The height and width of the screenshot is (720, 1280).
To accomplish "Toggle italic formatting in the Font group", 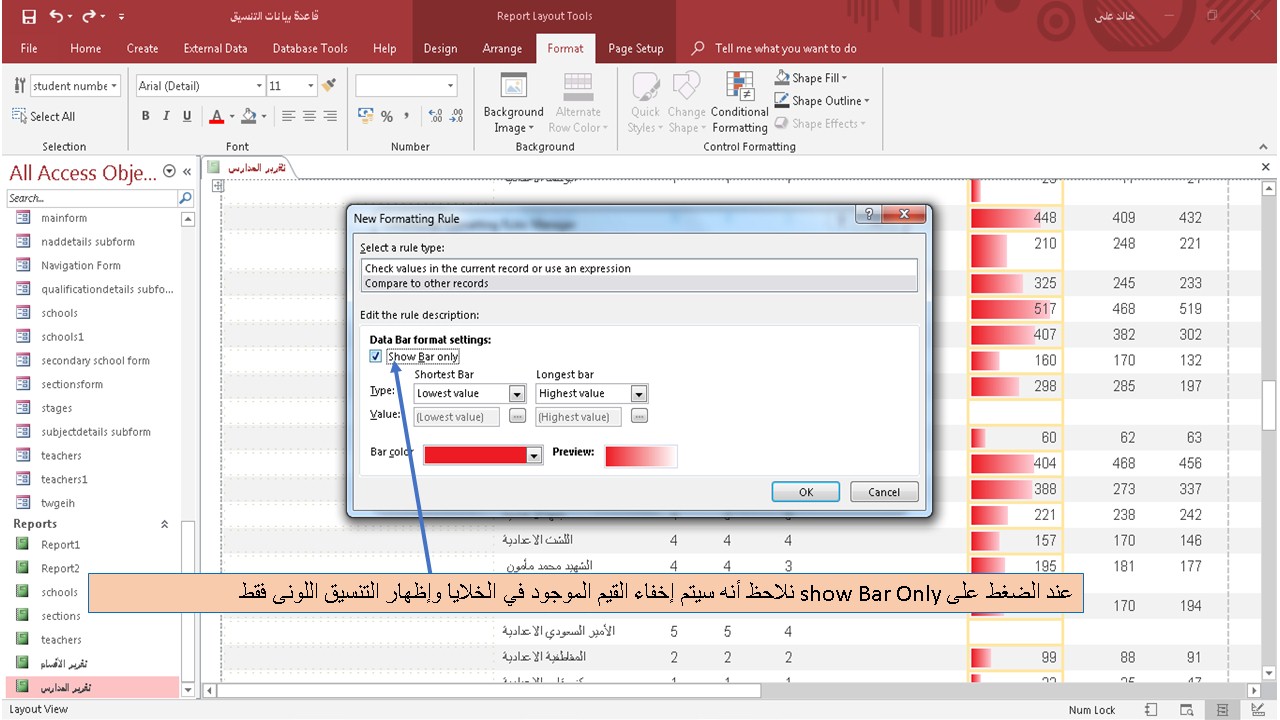I will [x=166, y=116].
